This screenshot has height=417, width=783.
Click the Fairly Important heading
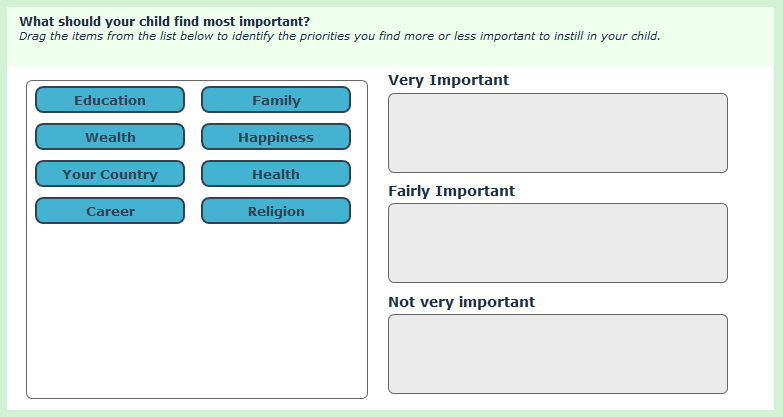[x=451, y=191]
